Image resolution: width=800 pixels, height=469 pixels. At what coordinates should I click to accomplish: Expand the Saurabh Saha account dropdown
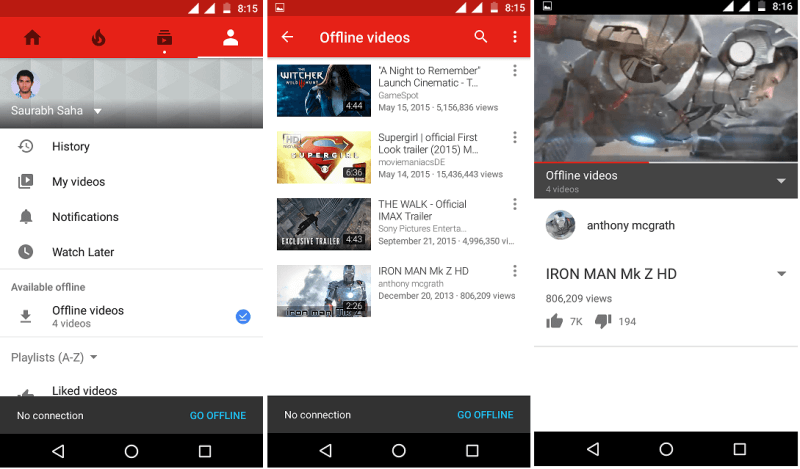[x=97, y=111]
